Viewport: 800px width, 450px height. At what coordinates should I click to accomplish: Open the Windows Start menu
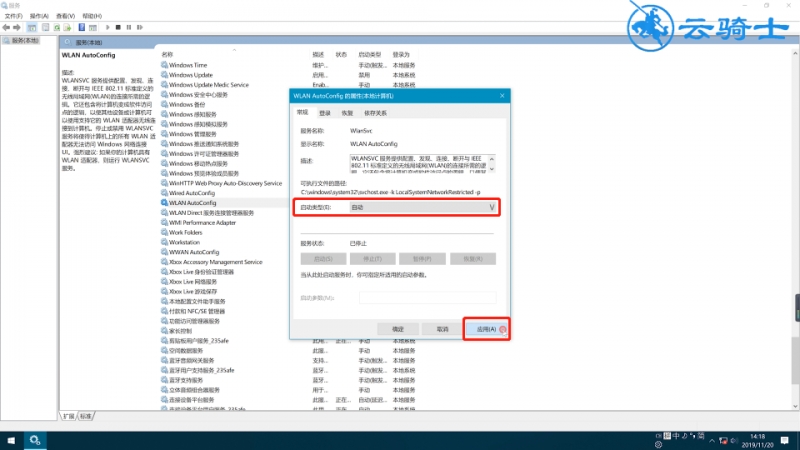tap(11, 440)
